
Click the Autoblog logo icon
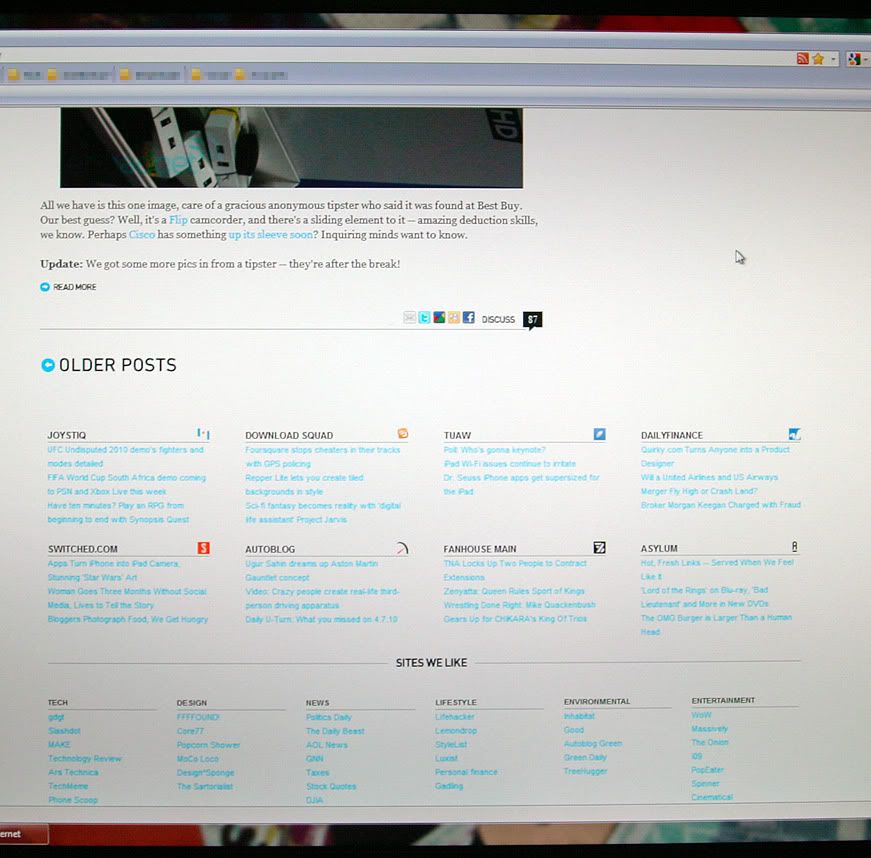click(x=402, y=548)
